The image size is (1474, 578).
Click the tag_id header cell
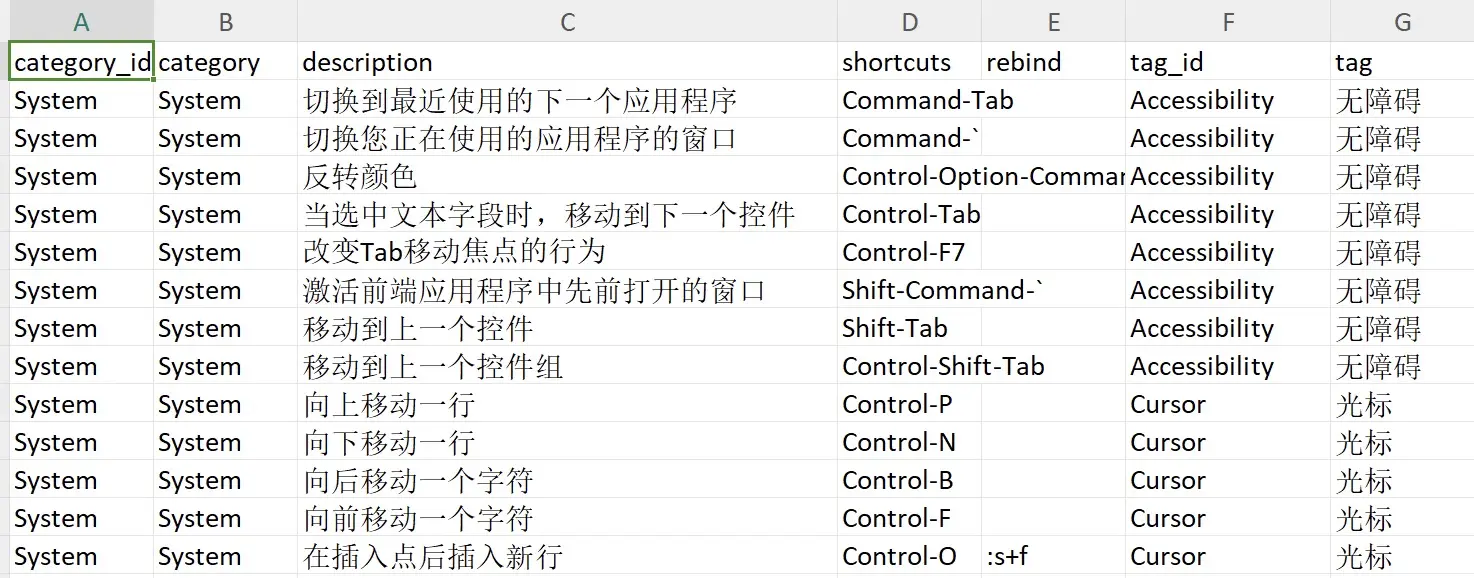pyautogui.click(x=1228, y=62)
